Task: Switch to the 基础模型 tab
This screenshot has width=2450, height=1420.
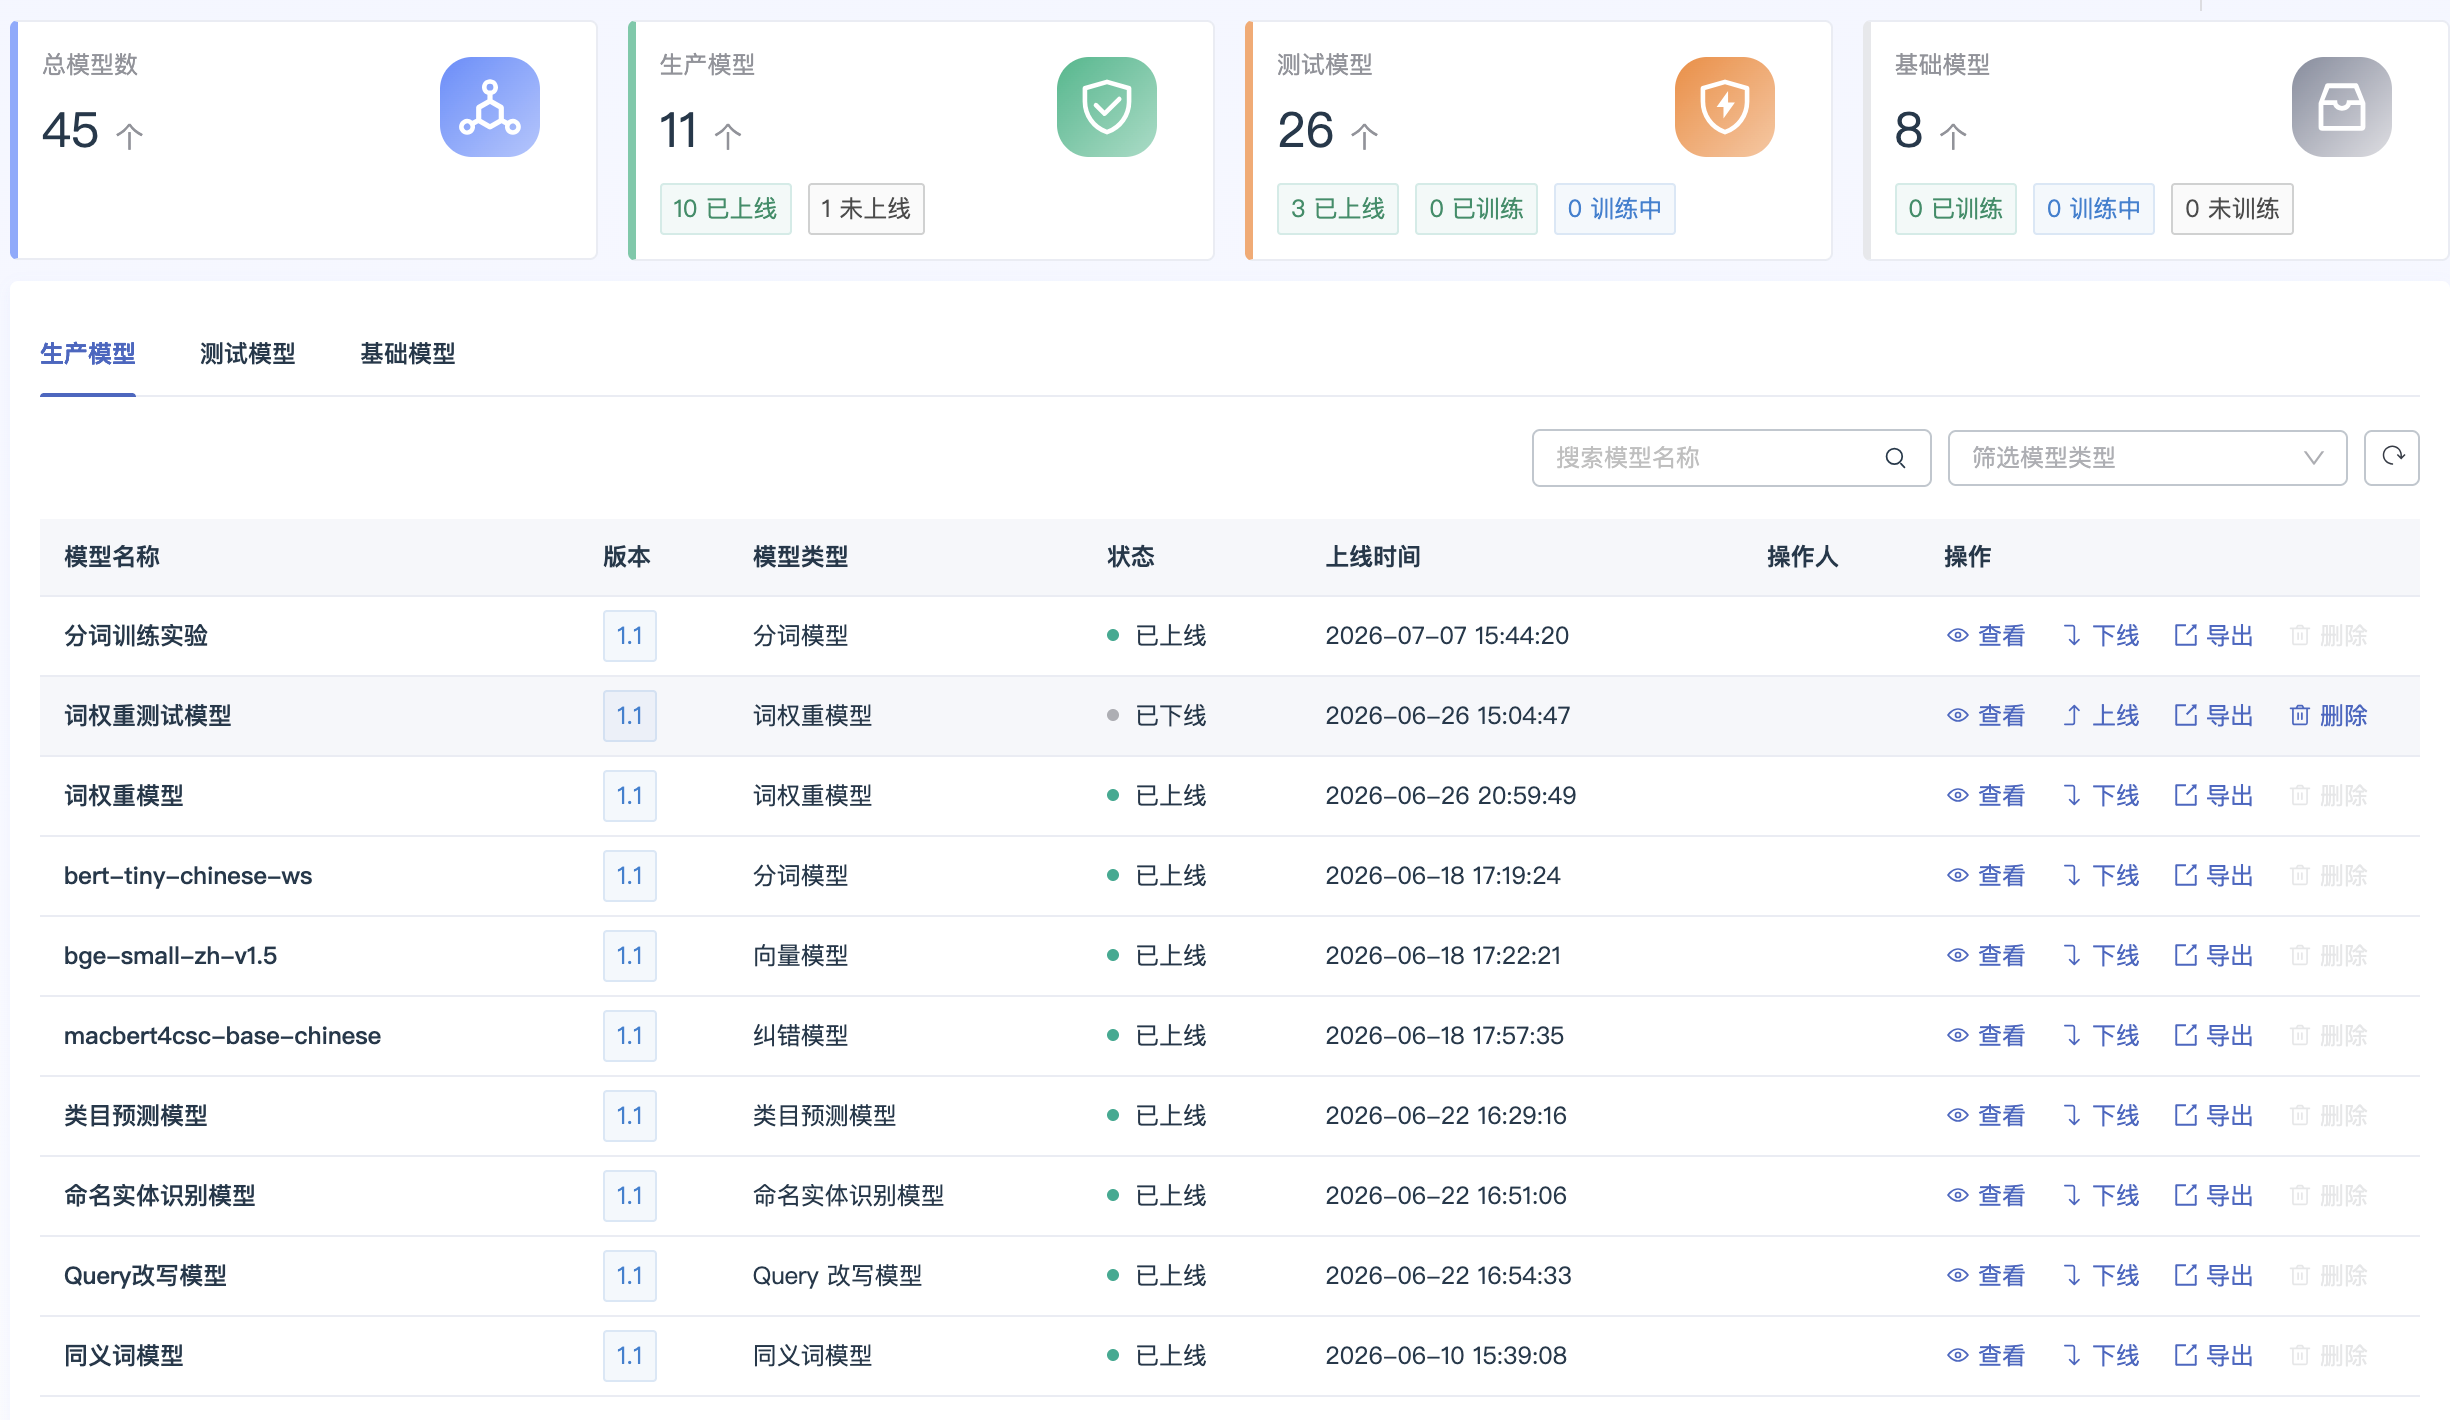Action: (x=408, y=354)
